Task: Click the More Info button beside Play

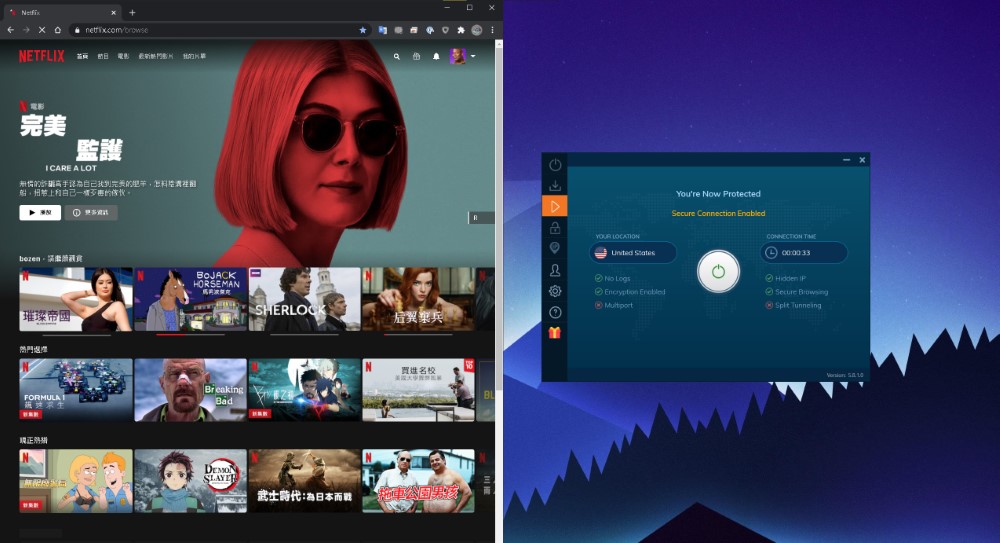Action: click(92, 213)
